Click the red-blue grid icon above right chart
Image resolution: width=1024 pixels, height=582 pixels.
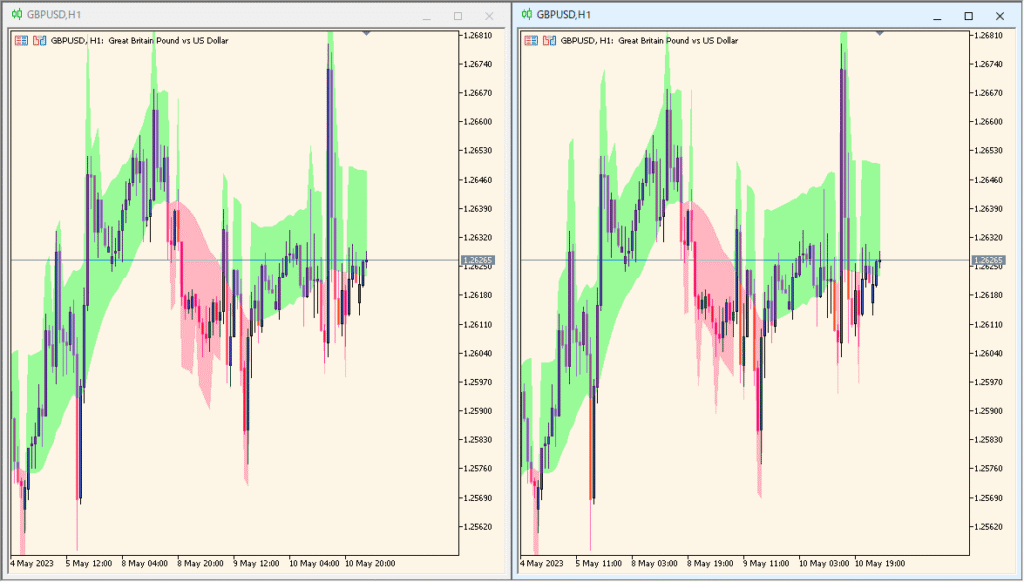pyautogui.click(x=531, y=41)
